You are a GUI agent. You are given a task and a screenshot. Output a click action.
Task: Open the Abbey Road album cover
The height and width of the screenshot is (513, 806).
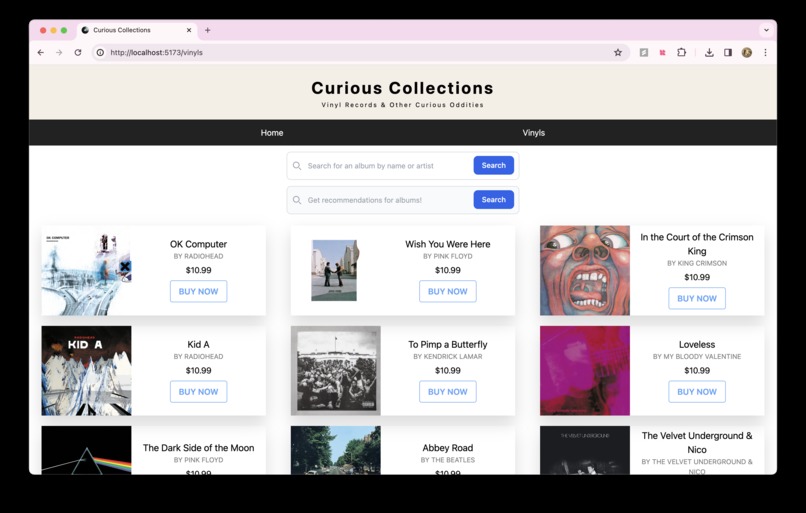pyautogui.click(x=336, y=450)
